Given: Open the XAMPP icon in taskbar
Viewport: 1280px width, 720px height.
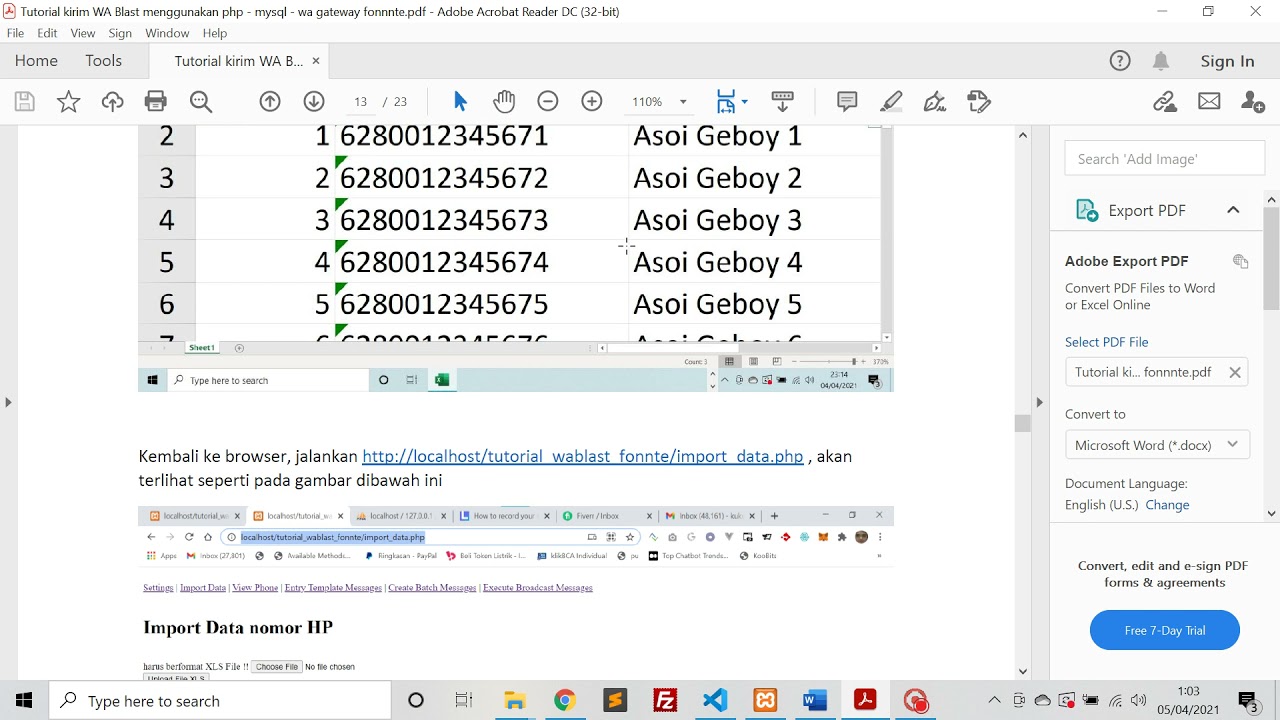Looking at the screenshot, I should click(765, 701).
